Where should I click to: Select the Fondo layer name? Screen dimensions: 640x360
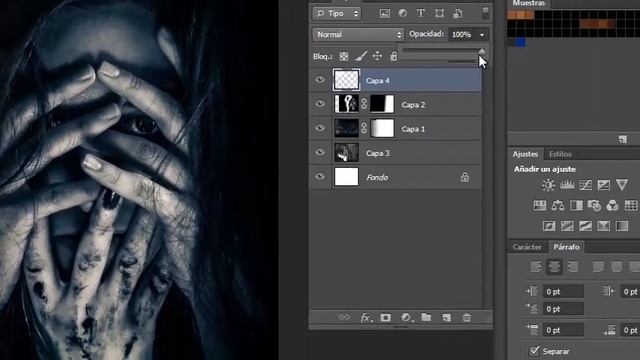377,177
